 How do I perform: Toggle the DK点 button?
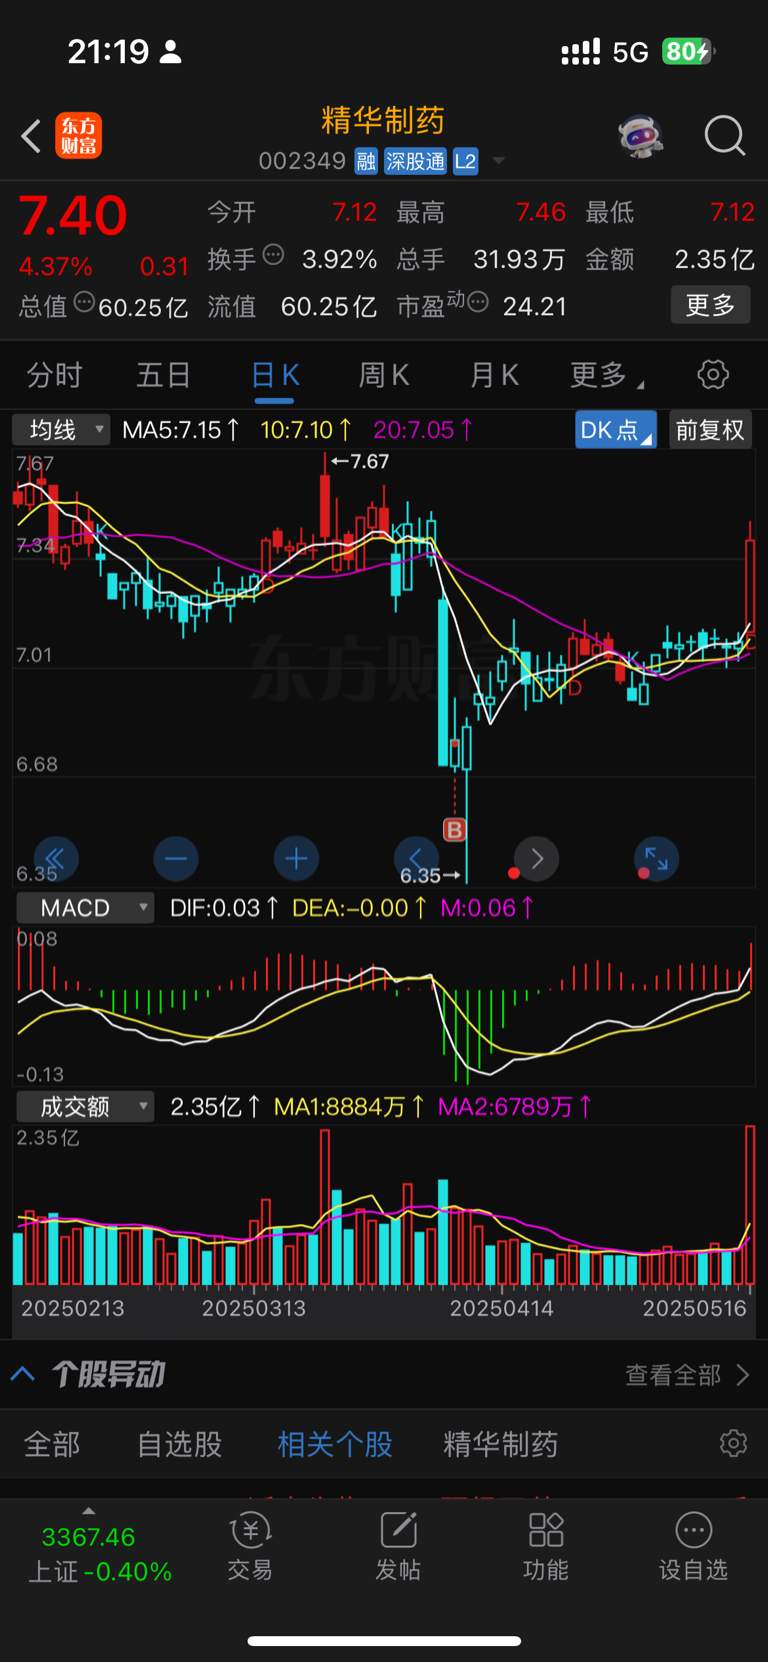[x=616, y=430]
